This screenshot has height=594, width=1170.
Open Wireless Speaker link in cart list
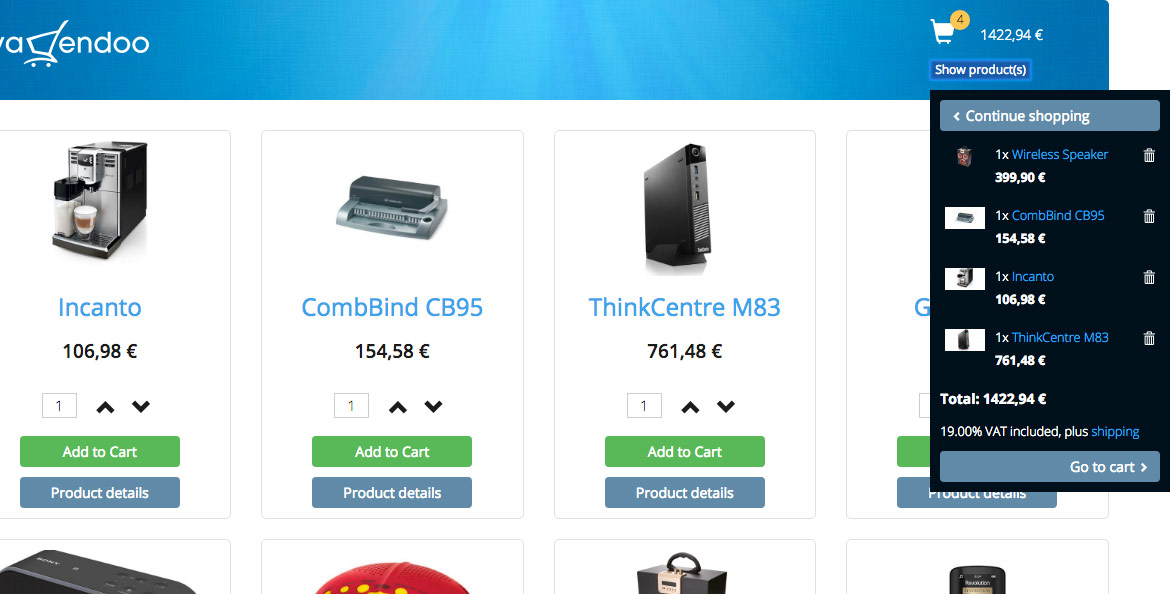coord(1060,154)
